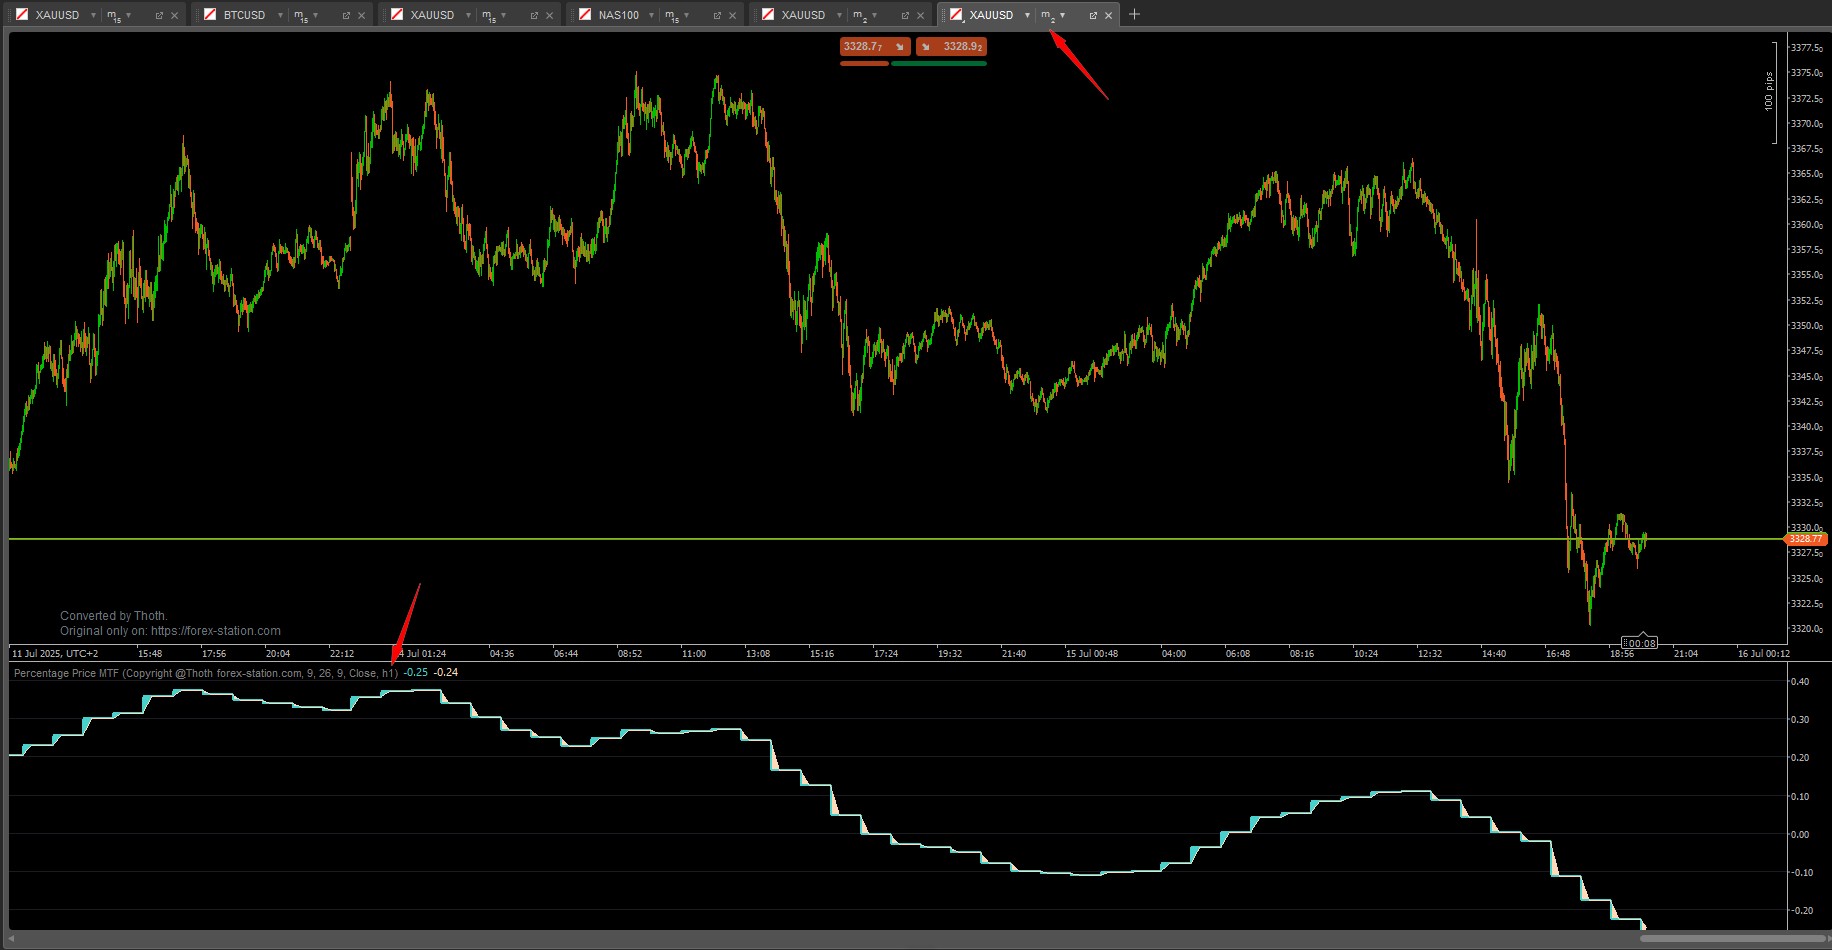This screenshot has width=1832, height=950.
Task: Open the symbol dropdown on the inactive XAUUSD m2 tab
Action: pos(839,15)
